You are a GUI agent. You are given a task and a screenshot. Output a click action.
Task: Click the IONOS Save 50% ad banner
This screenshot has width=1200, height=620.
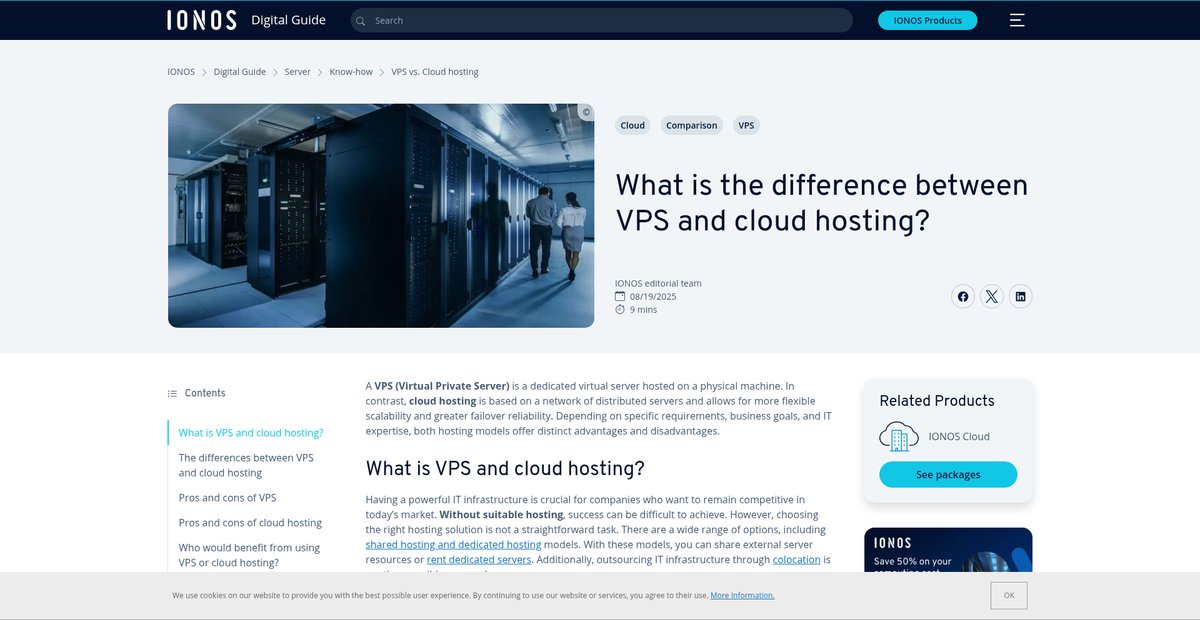pos(948,550)
